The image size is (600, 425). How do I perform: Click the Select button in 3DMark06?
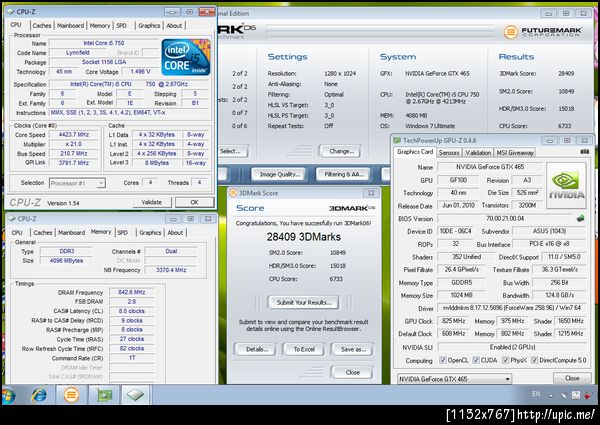232,151
